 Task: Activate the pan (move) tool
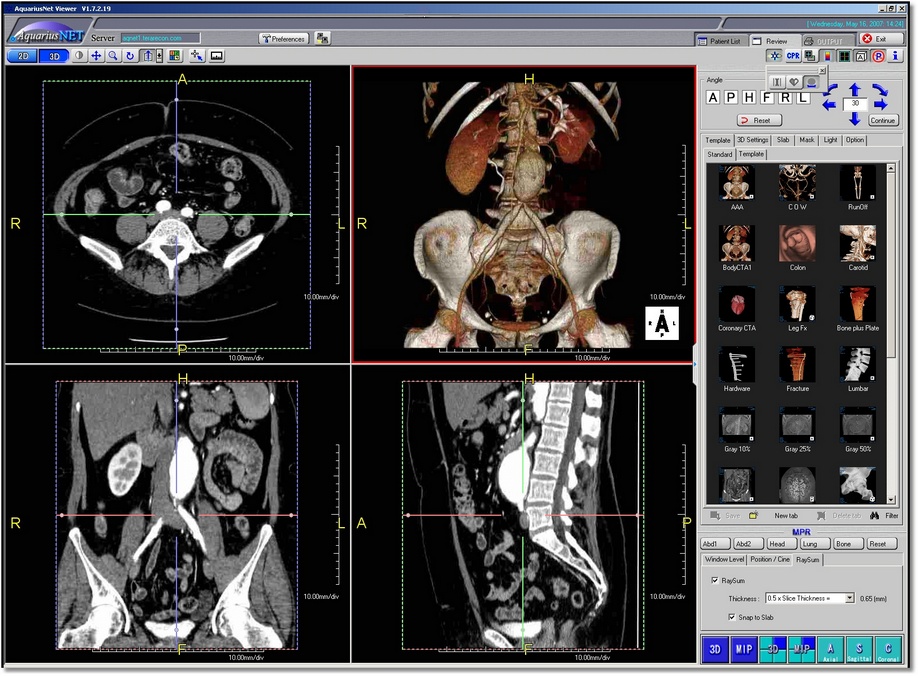coord(96,56)
